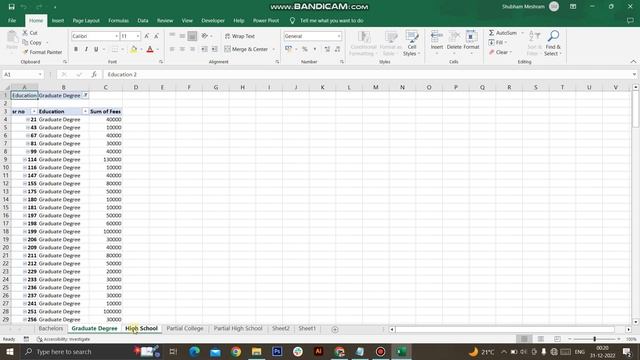Open Education filter dropdown in cell B1

[85, 95]
